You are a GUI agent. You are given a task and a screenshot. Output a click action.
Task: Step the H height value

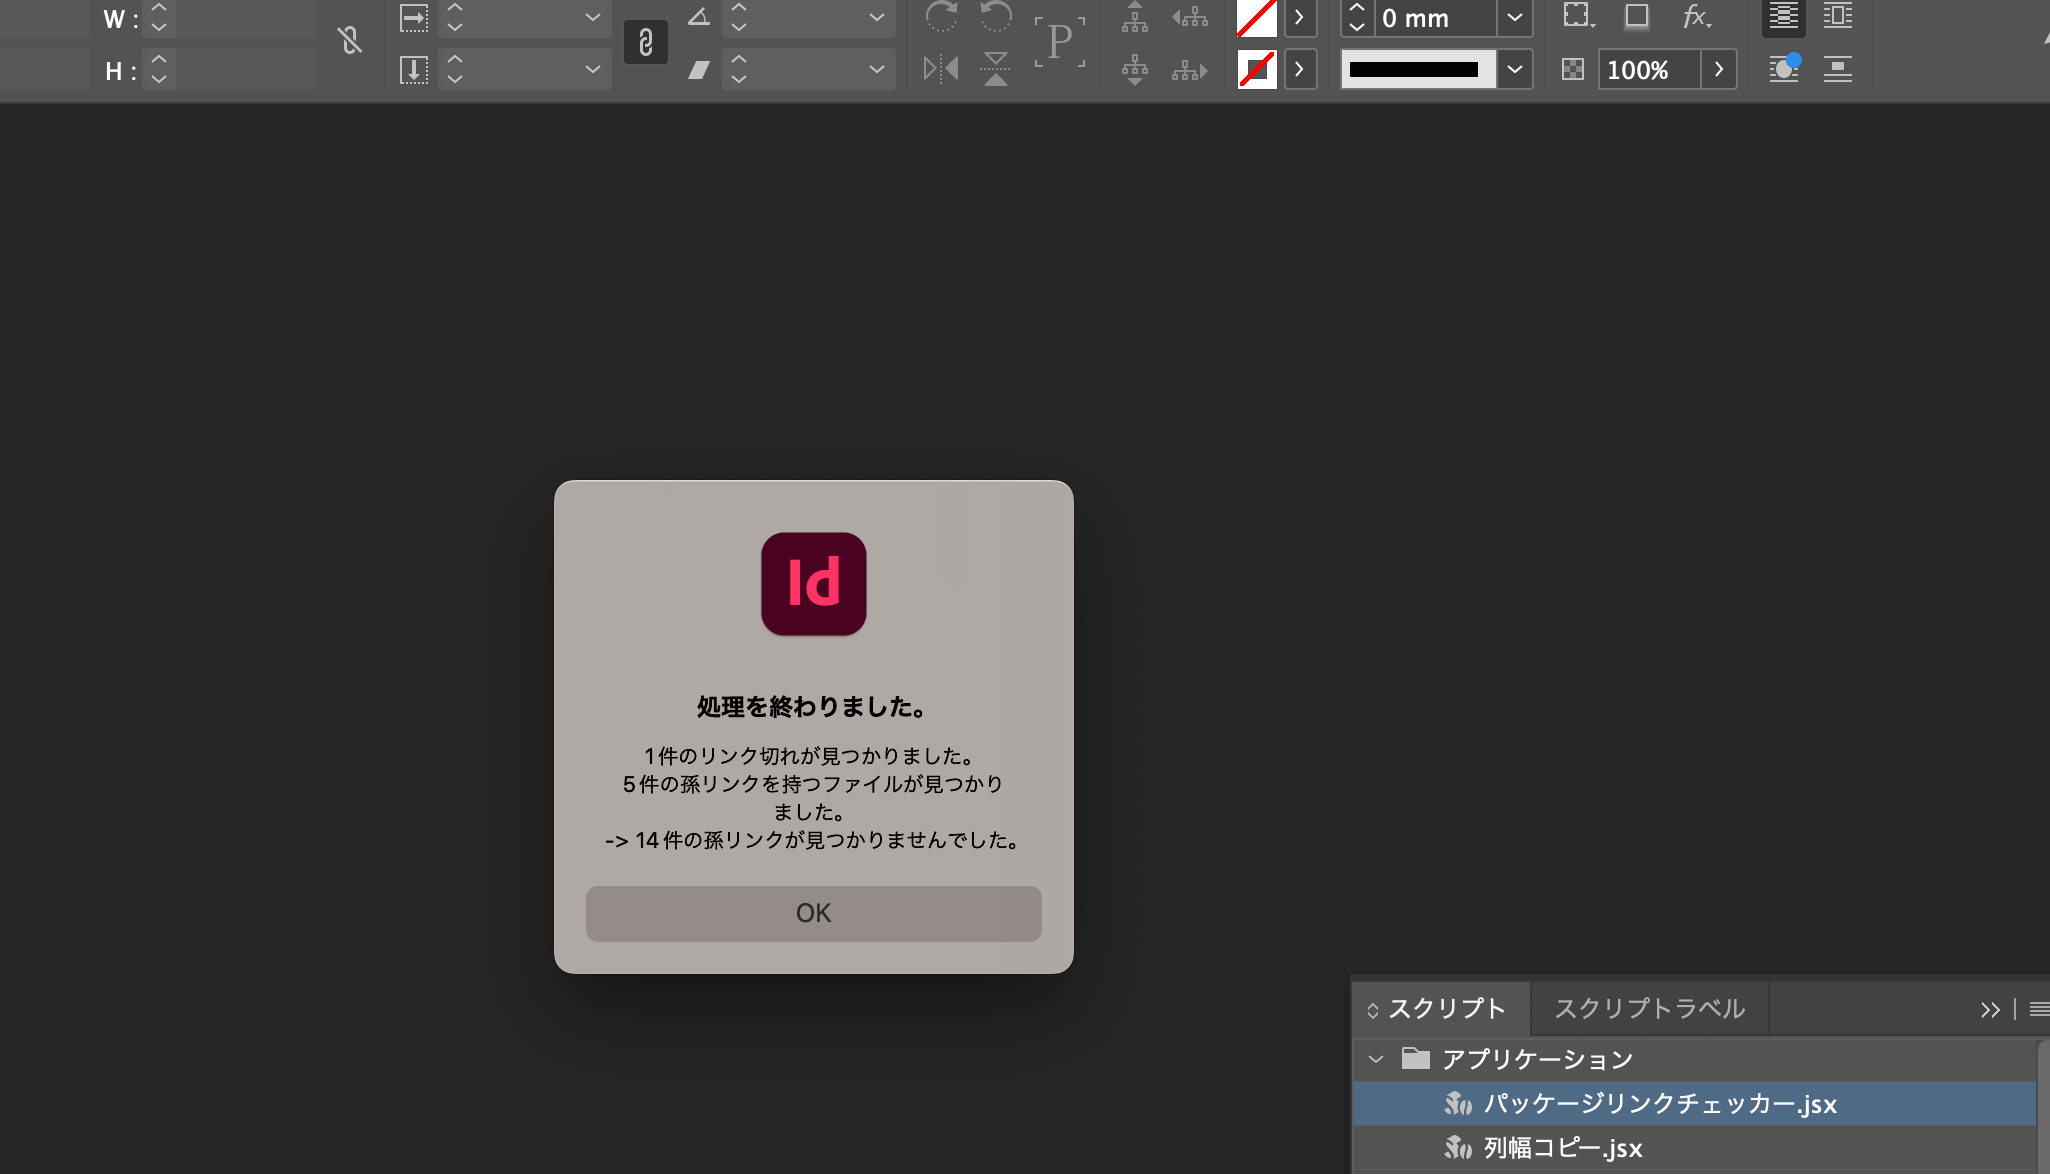158,69
